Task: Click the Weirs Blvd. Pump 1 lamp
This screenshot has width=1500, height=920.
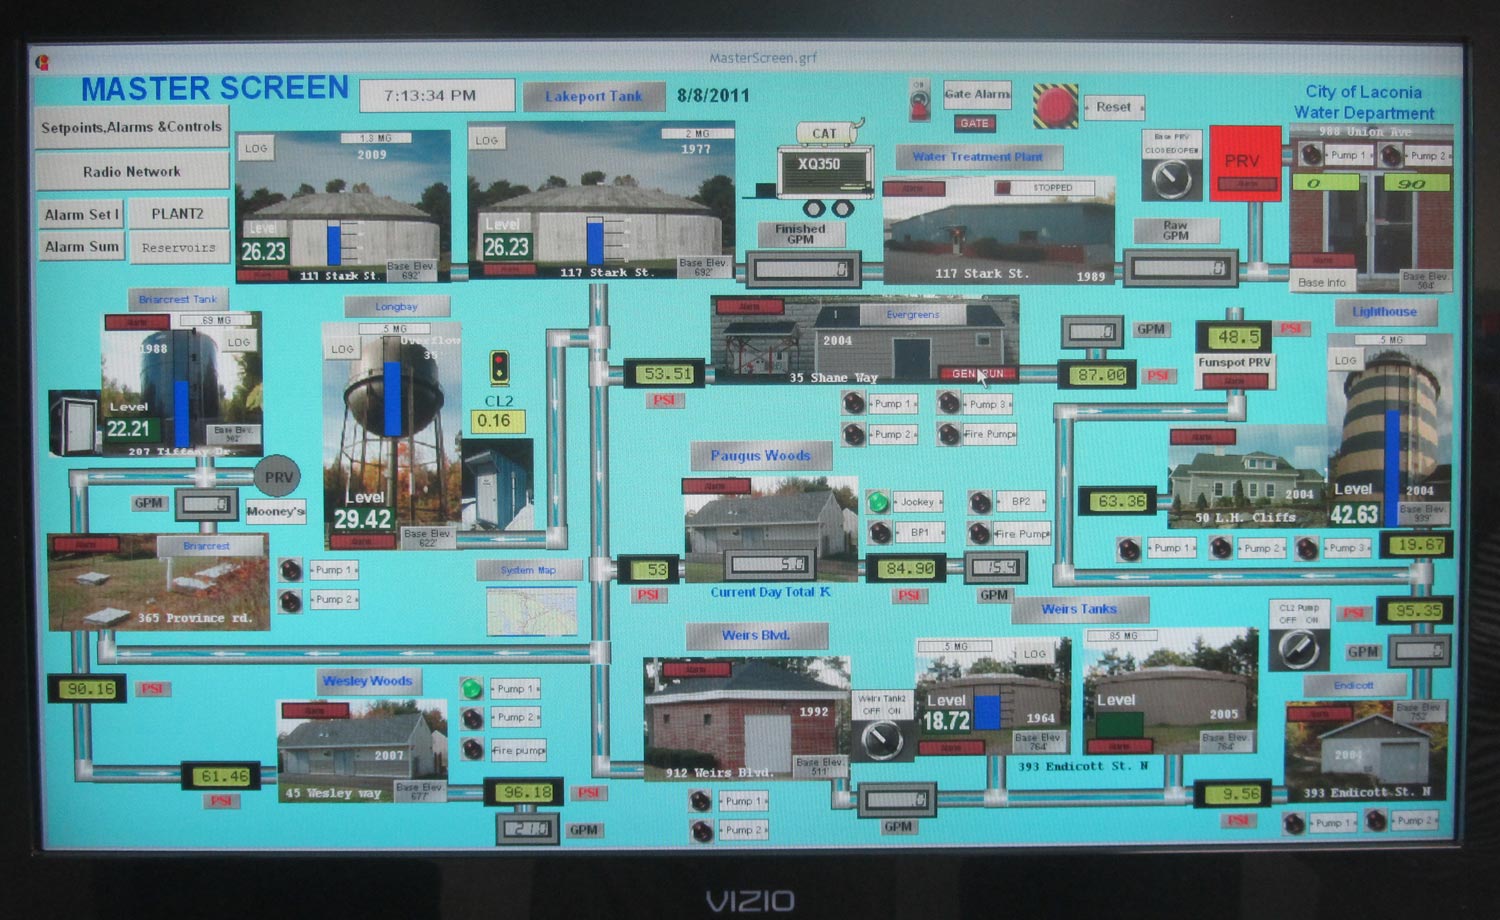Action: [x=701, y=801]
